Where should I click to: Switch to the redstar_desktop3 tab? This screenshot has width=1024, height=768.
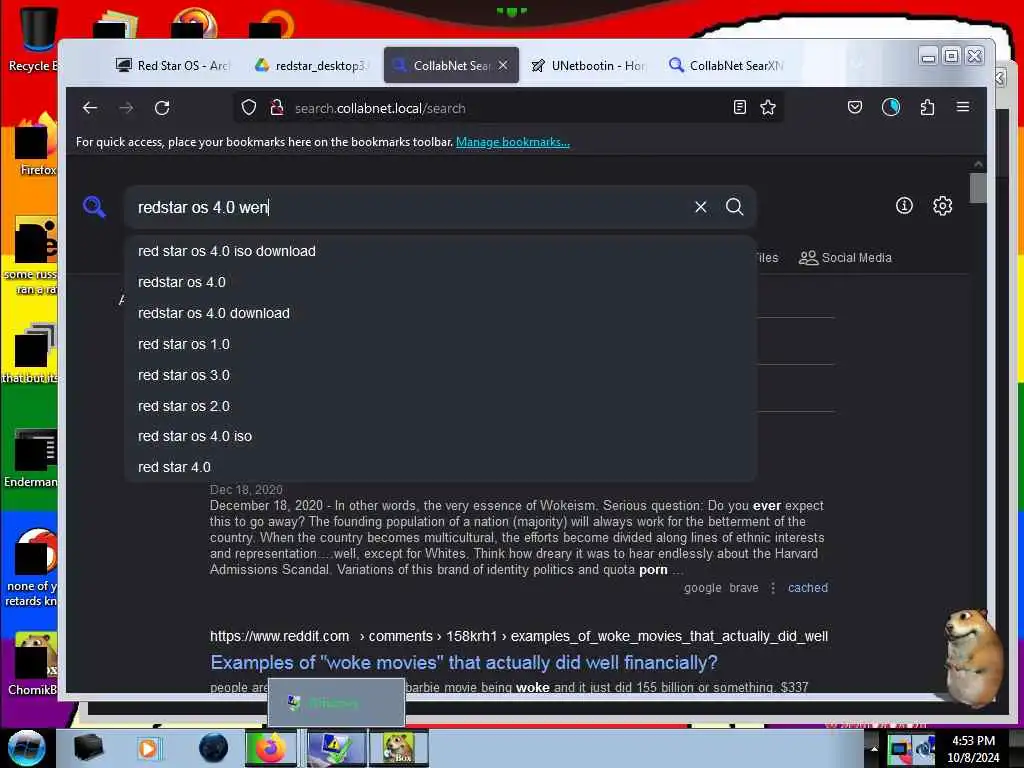311,65
